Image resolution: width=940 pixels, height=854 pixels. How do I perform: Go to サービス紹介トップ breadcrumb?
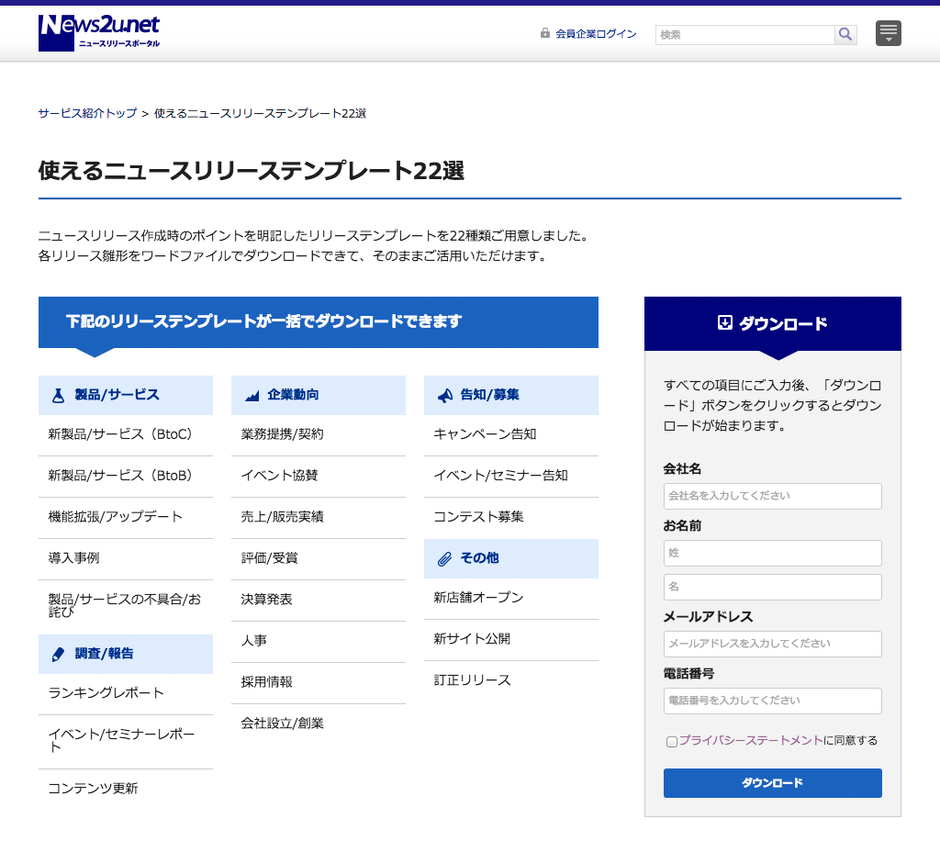(87, 113)
